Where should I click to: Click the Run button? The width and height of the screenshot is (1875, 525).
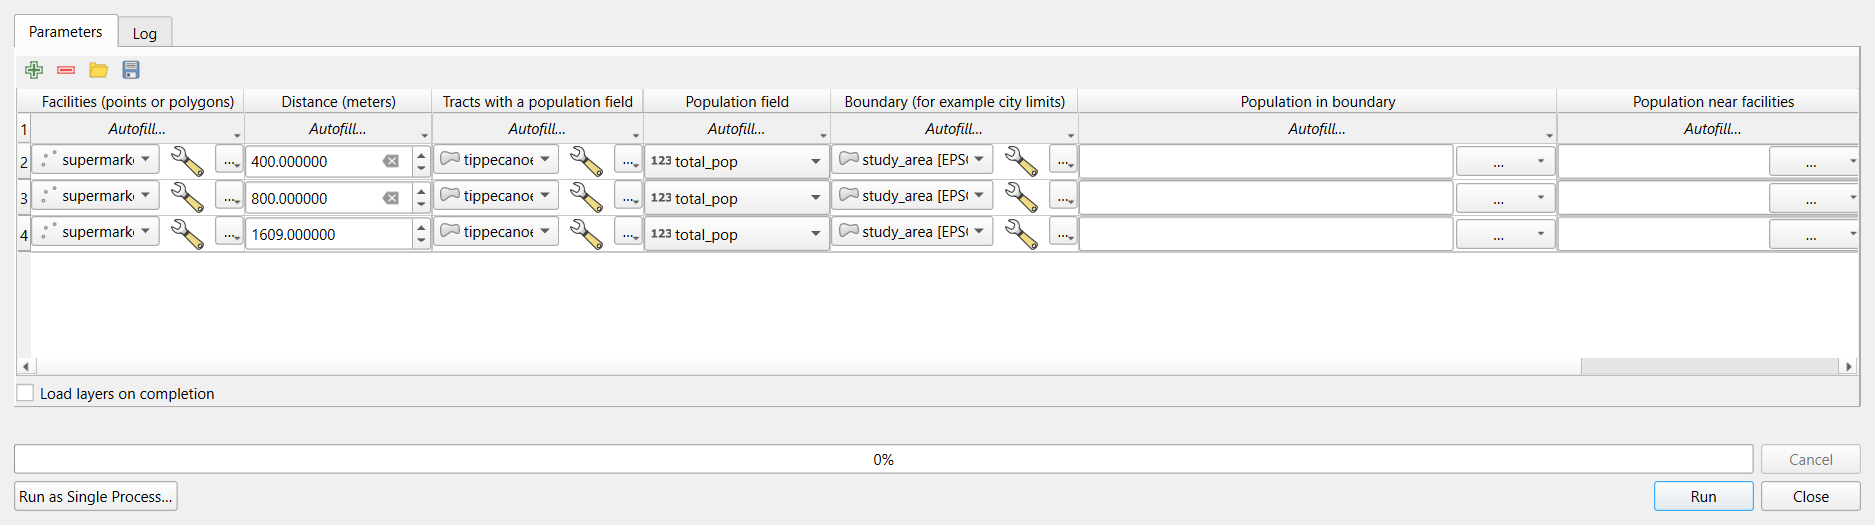[1703, 496]
